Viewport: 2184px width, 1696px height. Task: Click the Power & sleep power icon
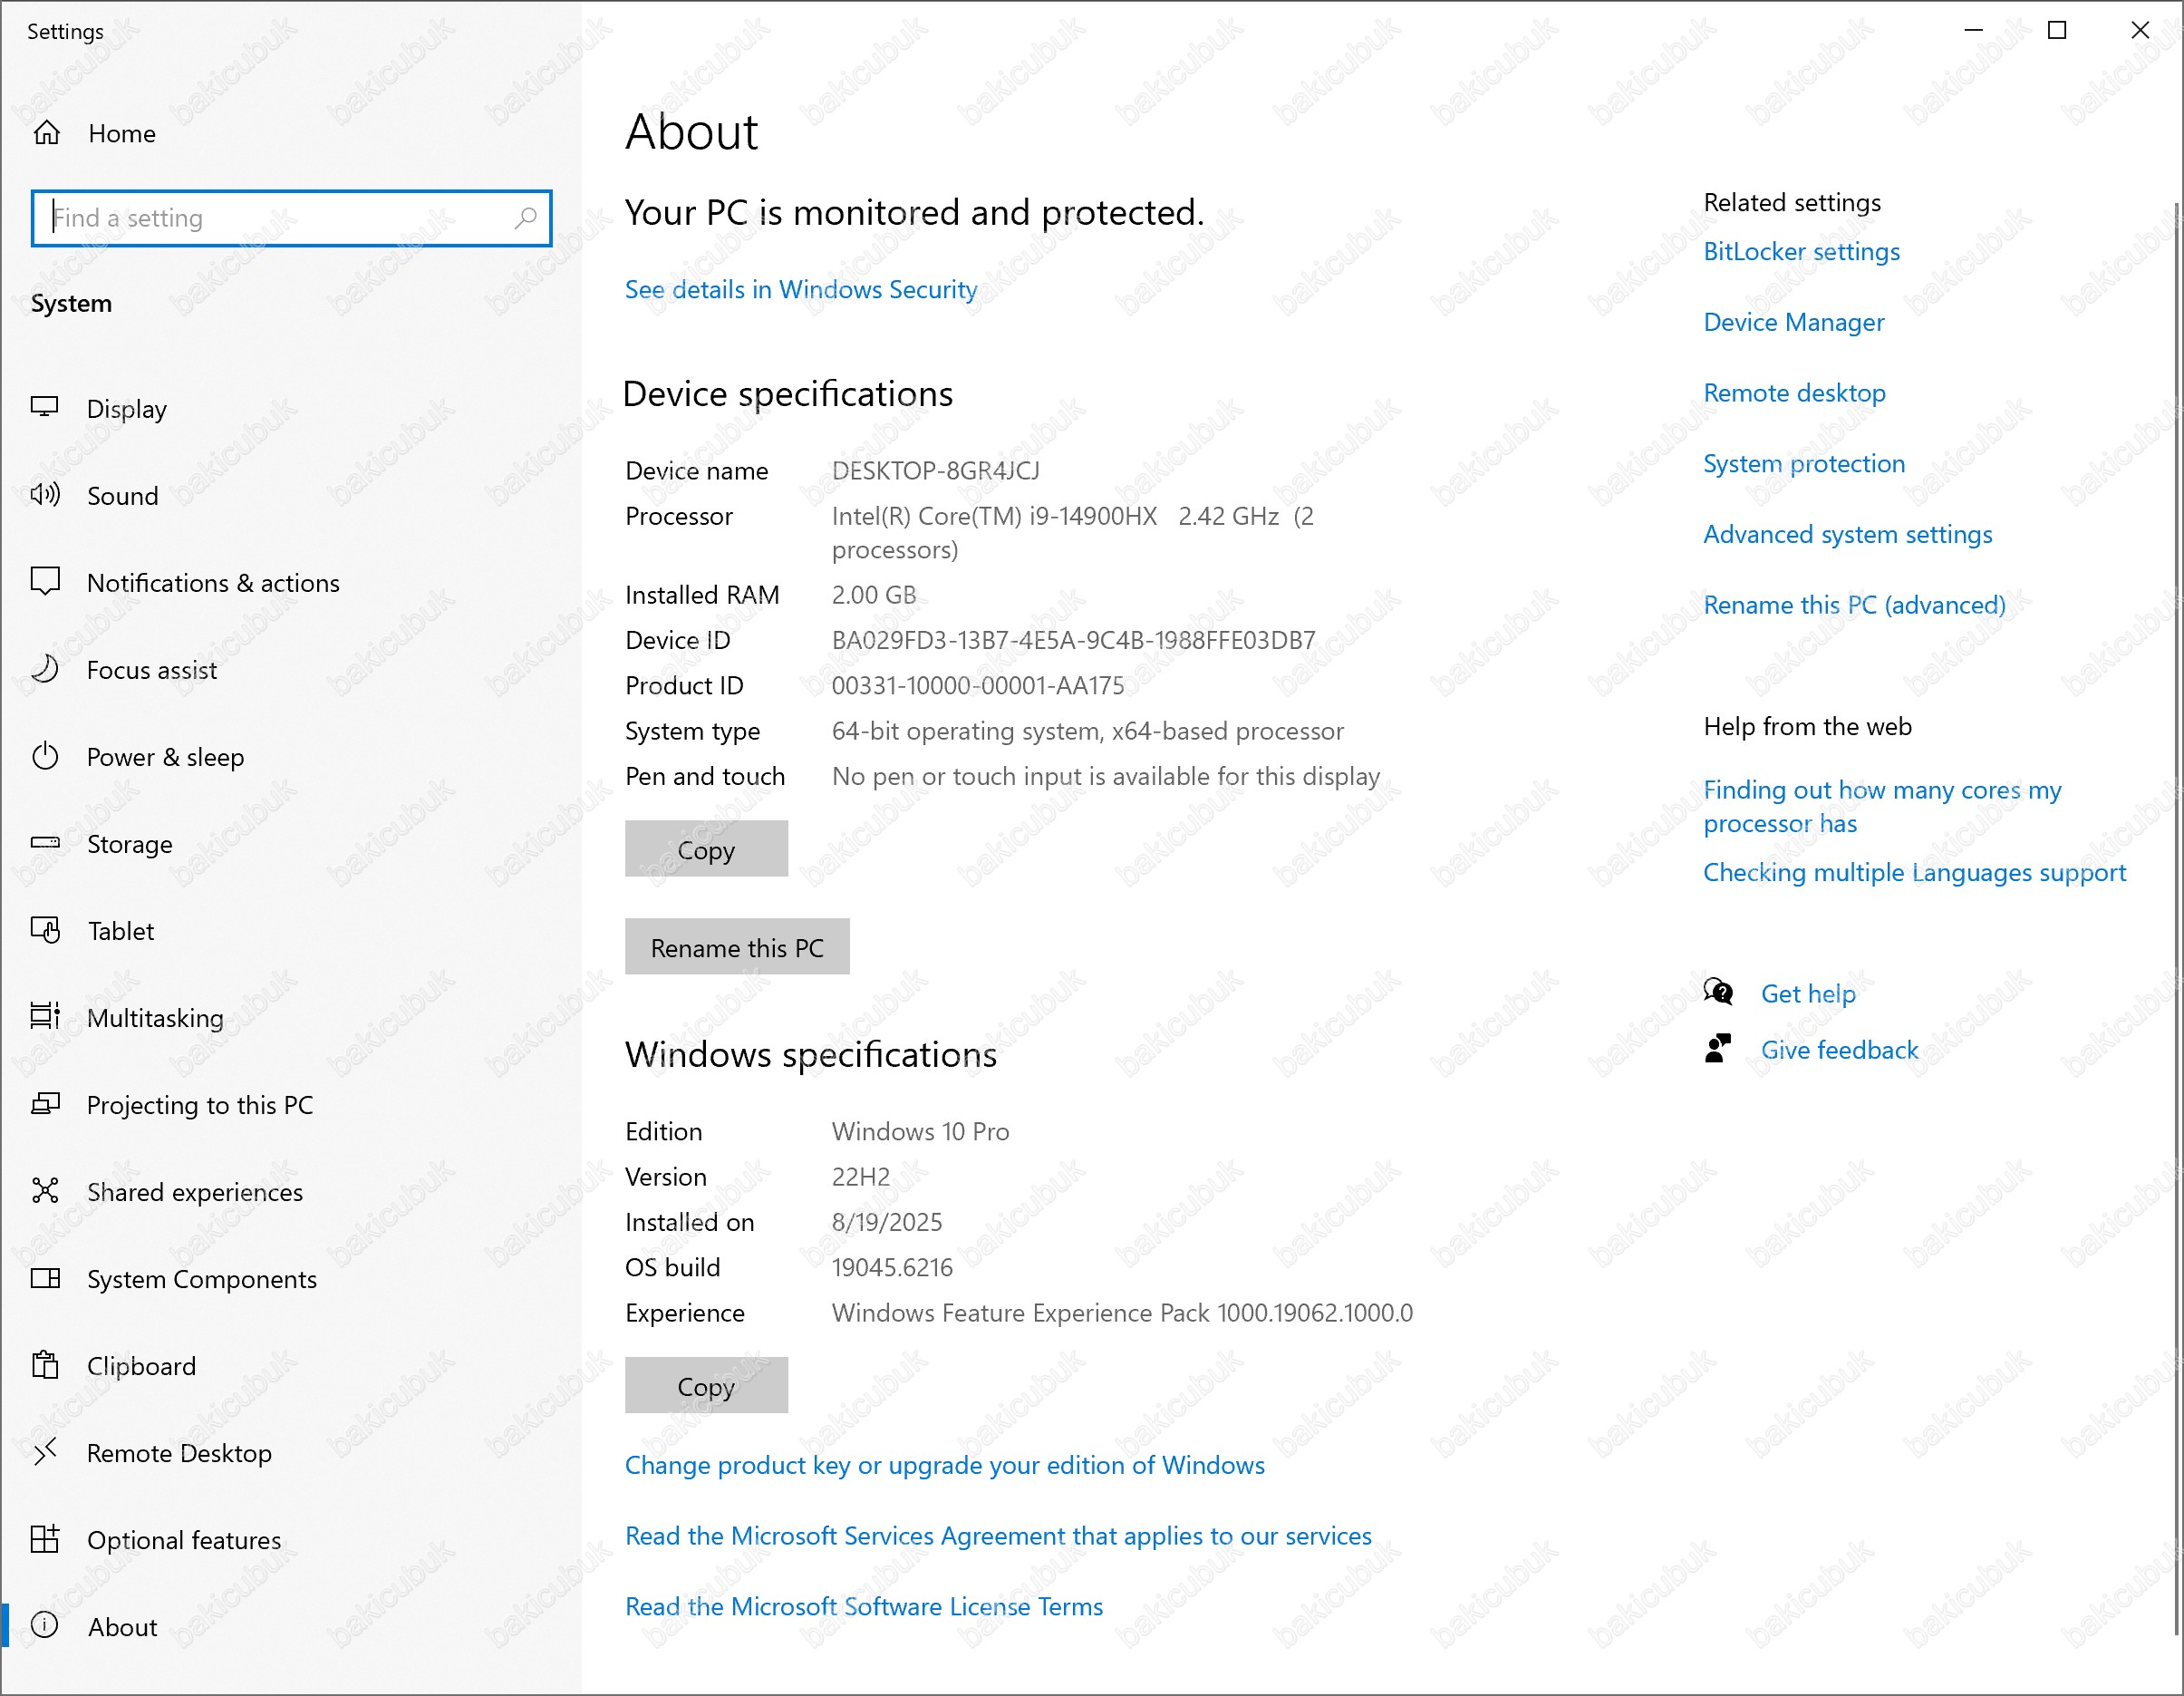(x=45, y=756)
